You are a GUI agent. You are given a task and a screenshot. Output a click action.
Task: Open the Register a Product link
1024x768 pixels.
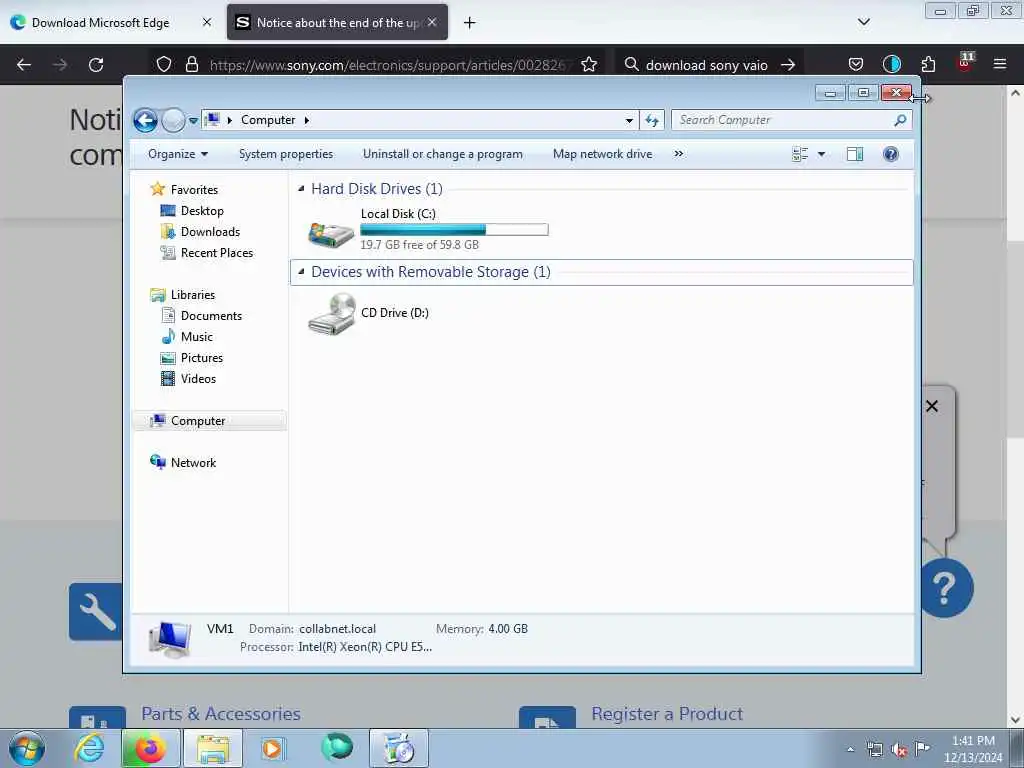click(667, 714)
